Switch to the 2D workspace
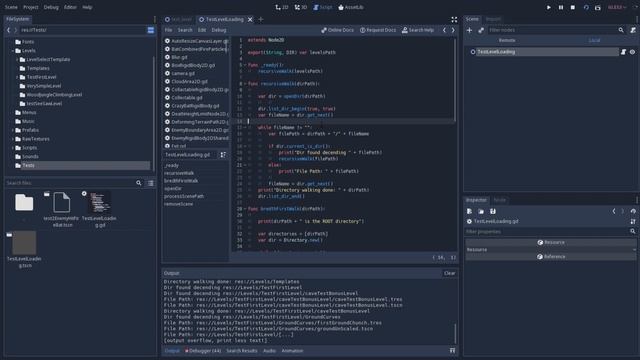This screenshot has height=360, width=640. coord(282,7)
